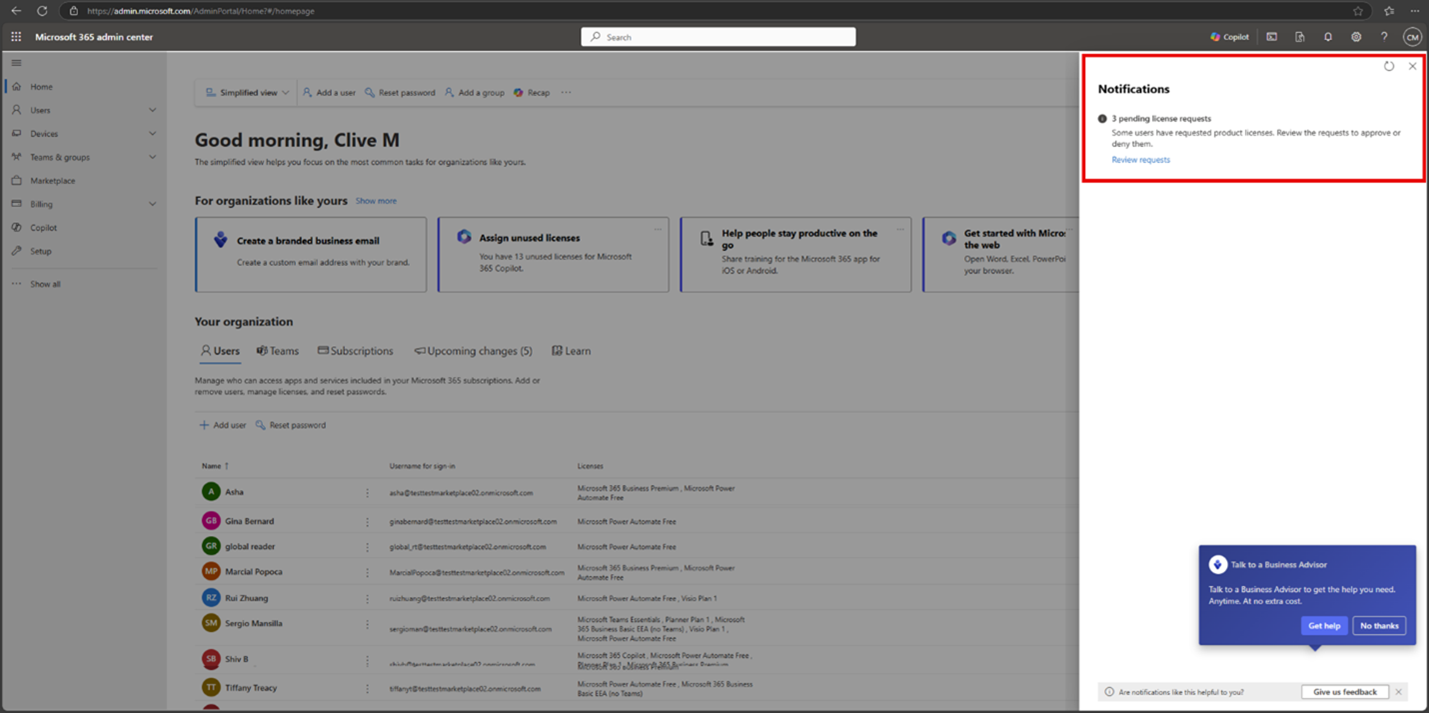
Task: Dismiss the notifications feedback bar
Action: coord(1398,692)
